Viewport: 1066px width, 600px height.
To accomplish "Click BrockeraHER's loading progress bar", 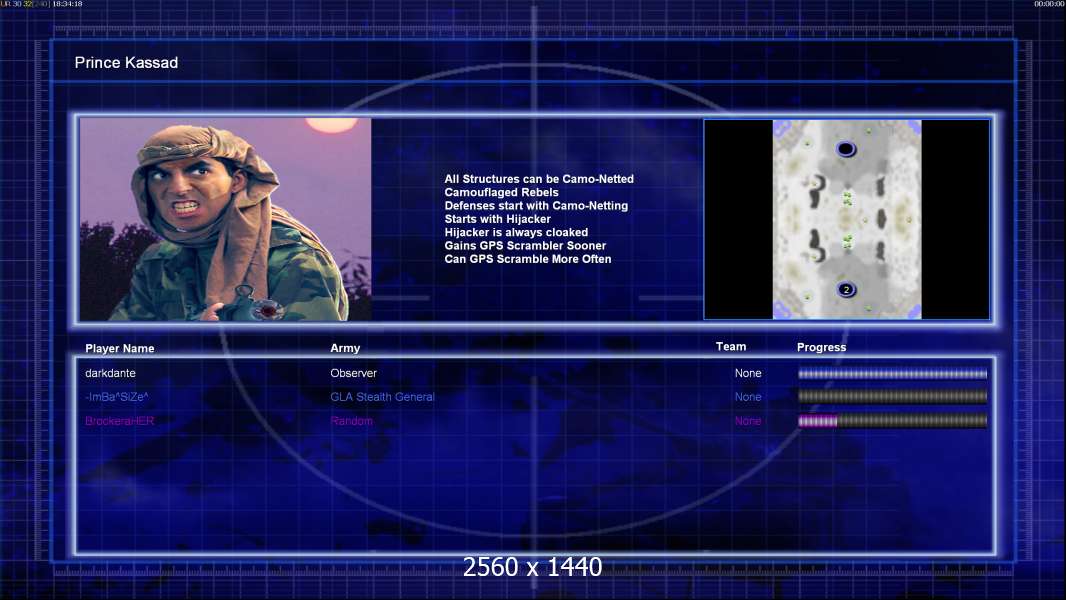I will point(893,421).
